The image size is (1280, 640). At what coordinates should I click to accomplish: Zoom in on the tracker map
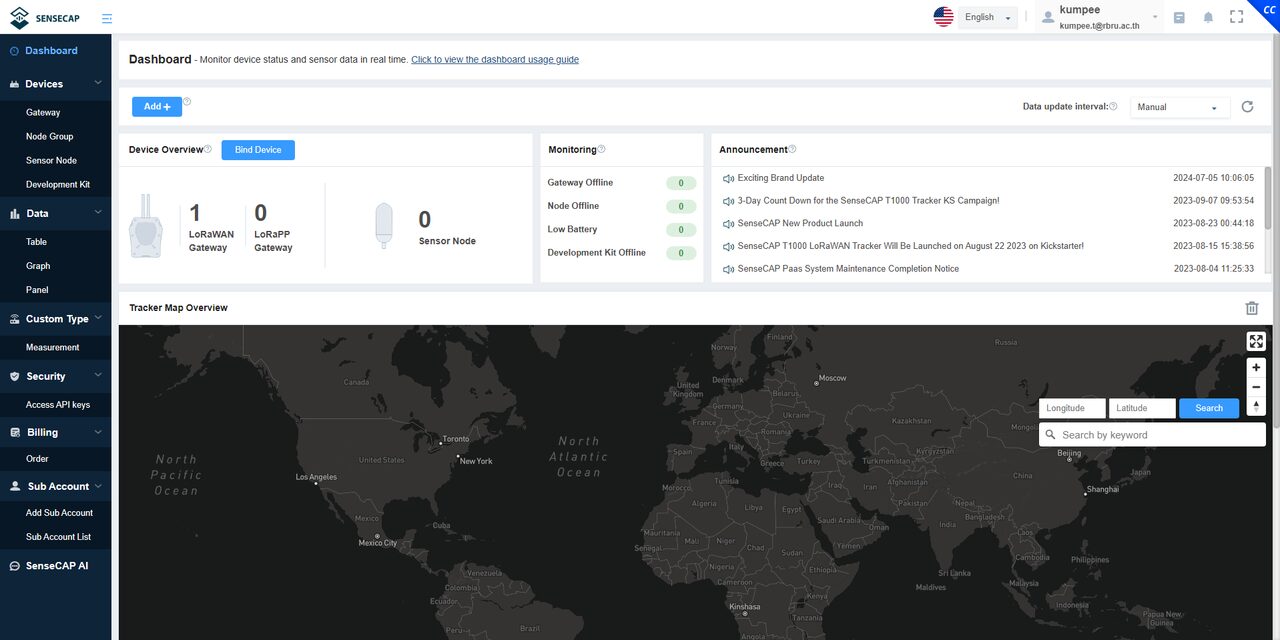pyautogui.click(x=1256, y=367)
